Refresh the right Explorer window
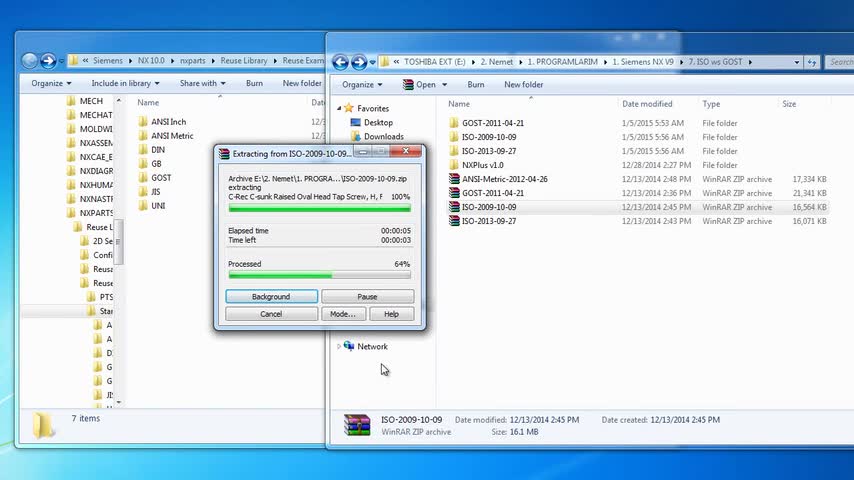This screenshot has height=480, width=854. point(812,62)
